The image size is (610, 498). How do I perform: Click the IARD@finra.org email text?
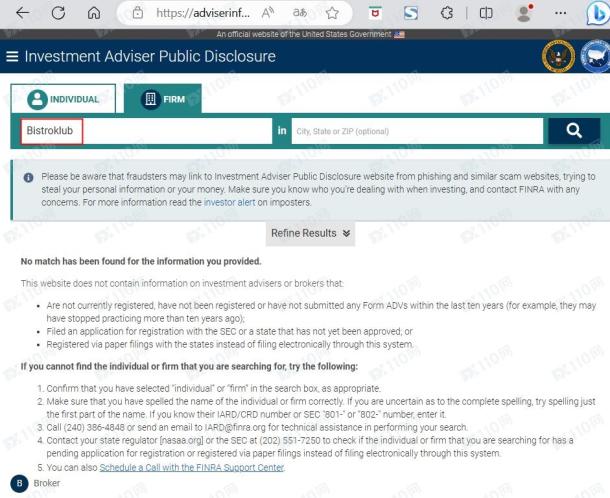coord(235,427)
